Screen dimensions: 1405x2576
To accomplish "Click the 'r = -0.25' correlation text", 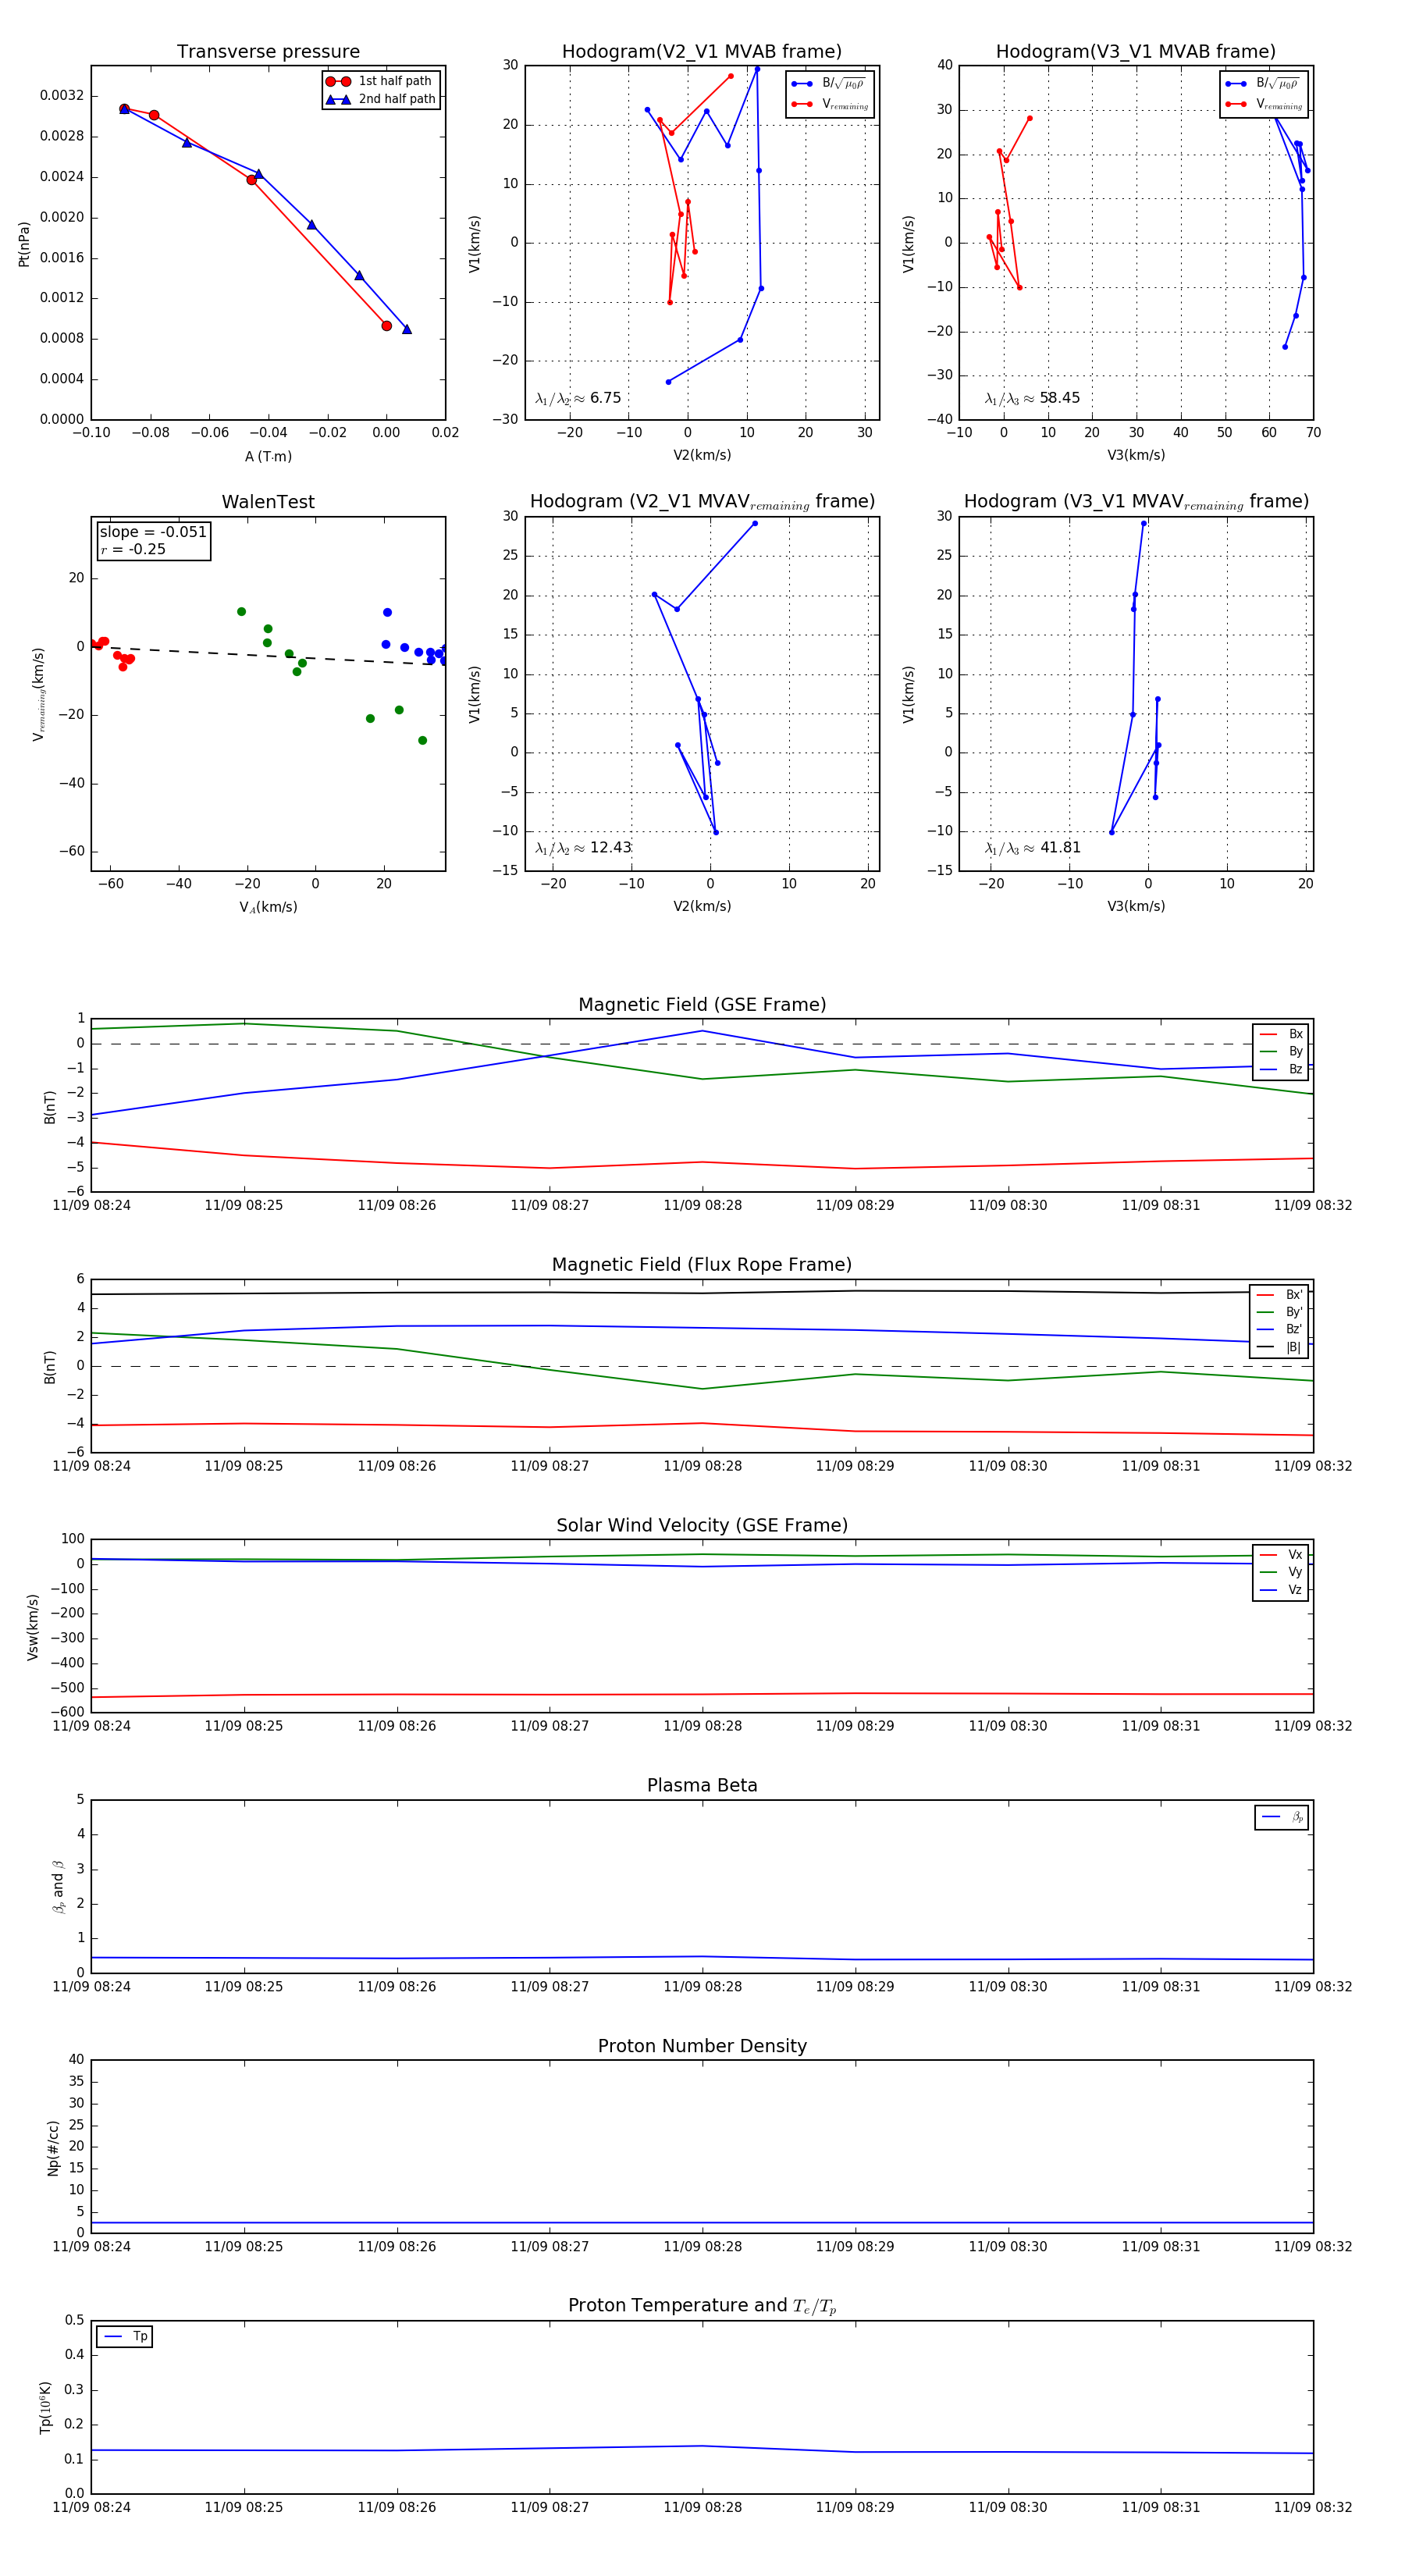I will pyautogui.click(x=133, y=549).
